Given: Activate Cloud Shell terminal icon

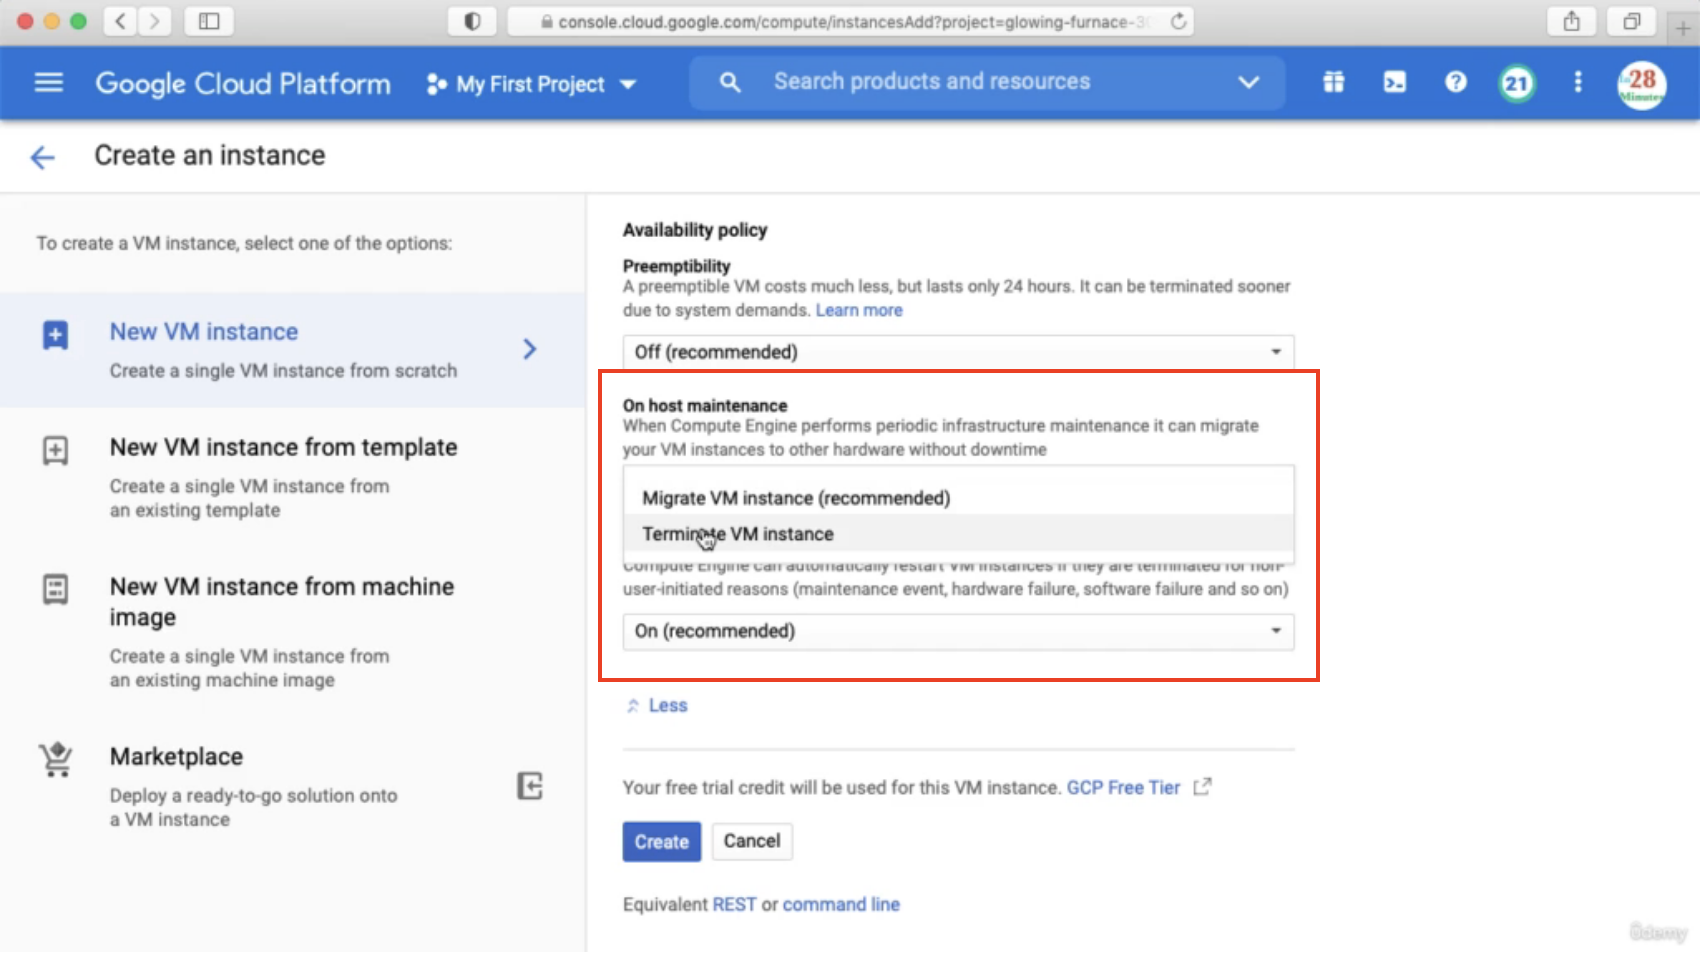Looking at the screenshot, I should click(1394, 83).
